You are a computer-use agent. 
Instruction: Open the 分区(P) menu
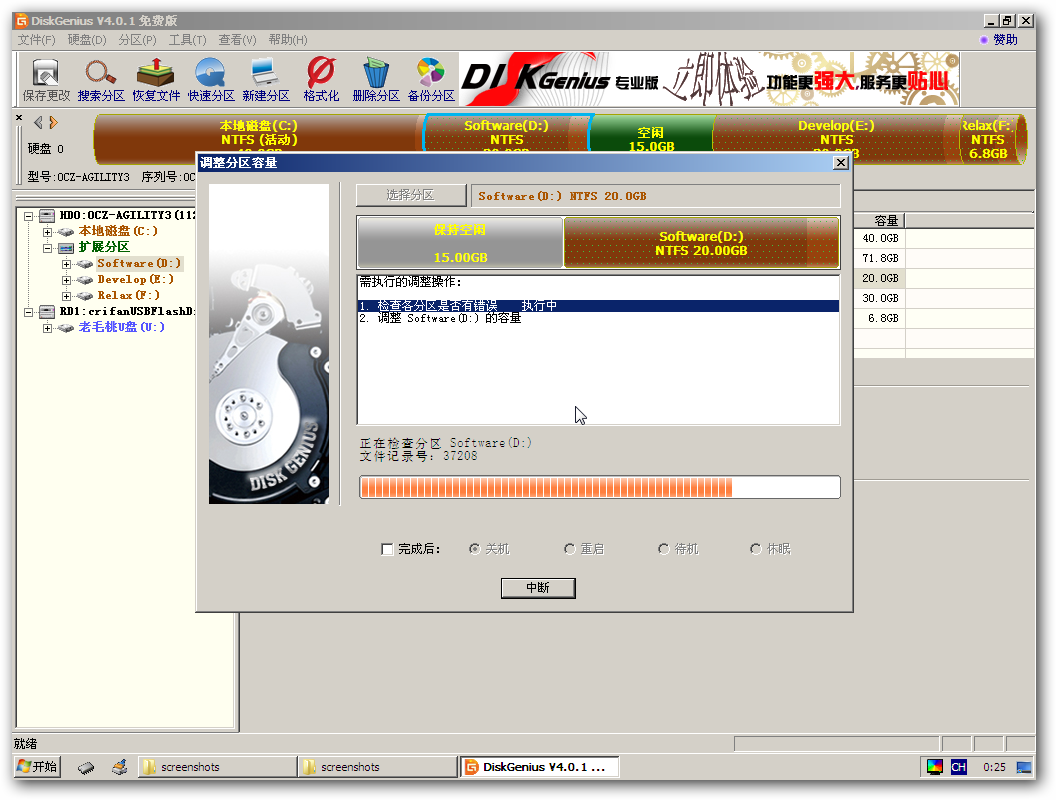pos(137,40)
